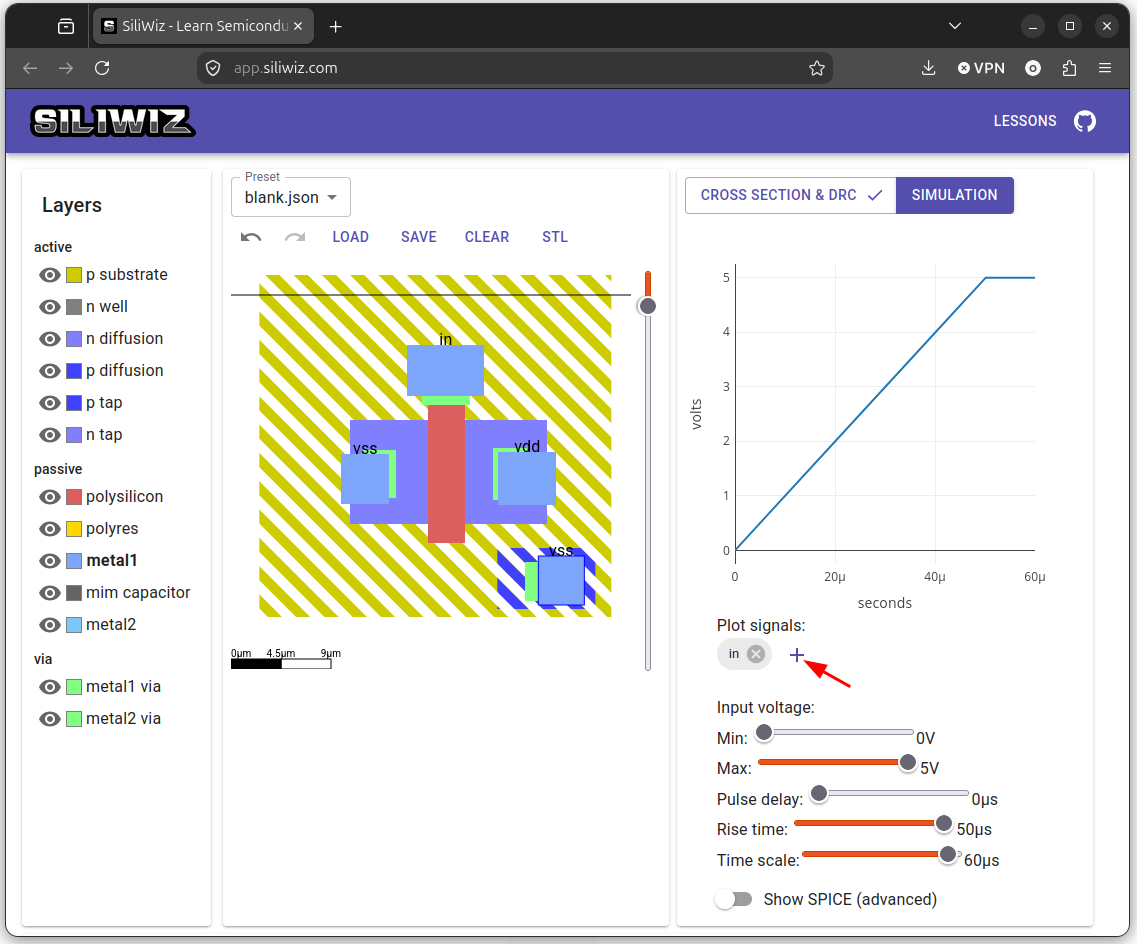Image resolution: width=1137 pixels, height=944 pixels.
Task: Open browser extensions puzzle icon
Action: pos(1069,68)
